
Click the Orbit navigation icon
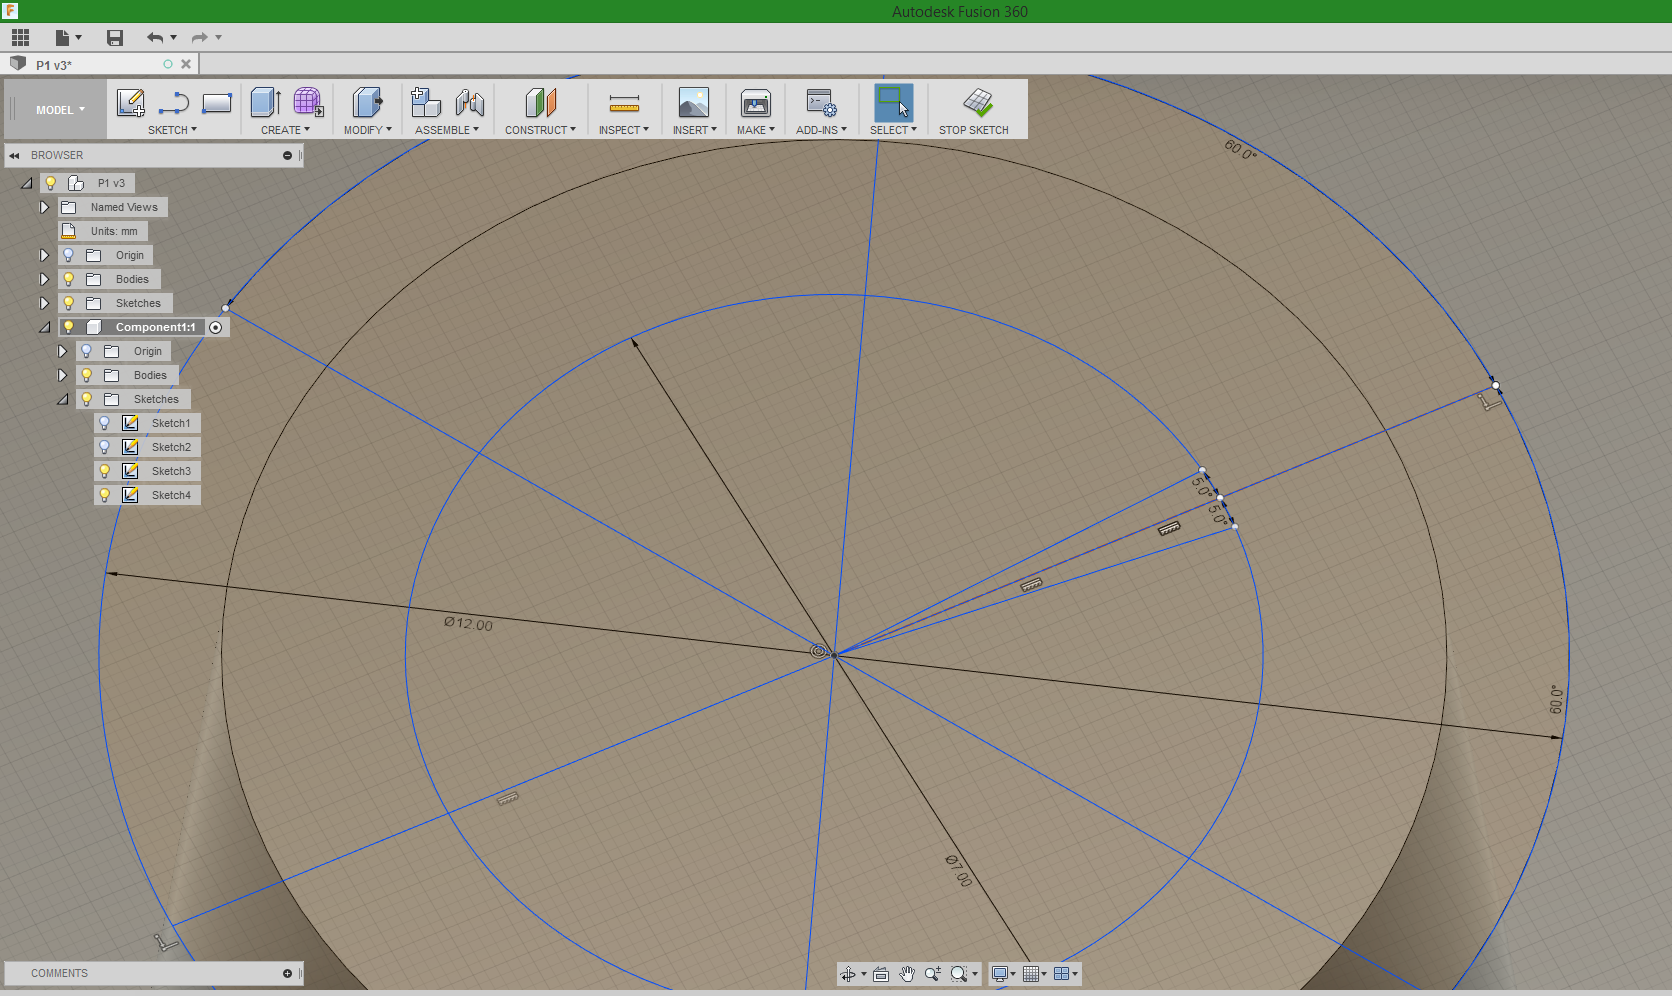(x=848, y=974)
